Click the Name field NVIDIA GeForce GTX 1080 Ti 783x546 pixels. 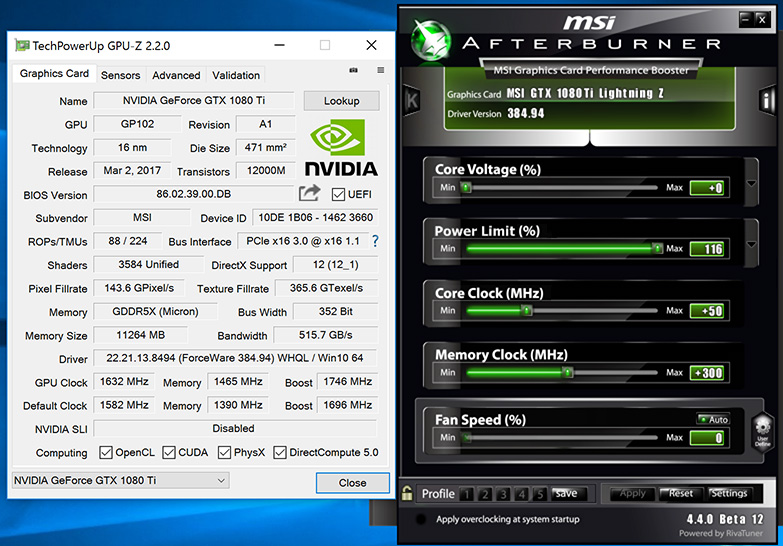coord(194,100)
